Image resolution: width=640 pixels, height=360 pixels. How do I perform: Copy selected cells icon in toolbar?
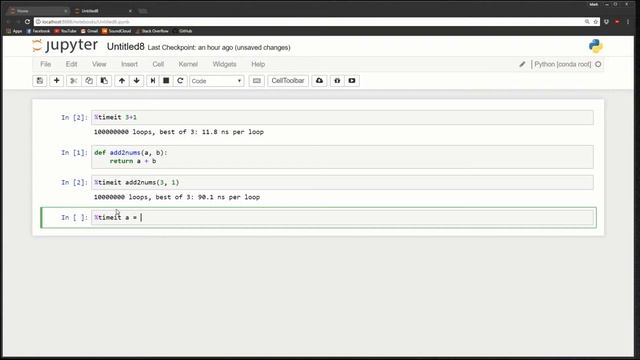pos(89,81)
